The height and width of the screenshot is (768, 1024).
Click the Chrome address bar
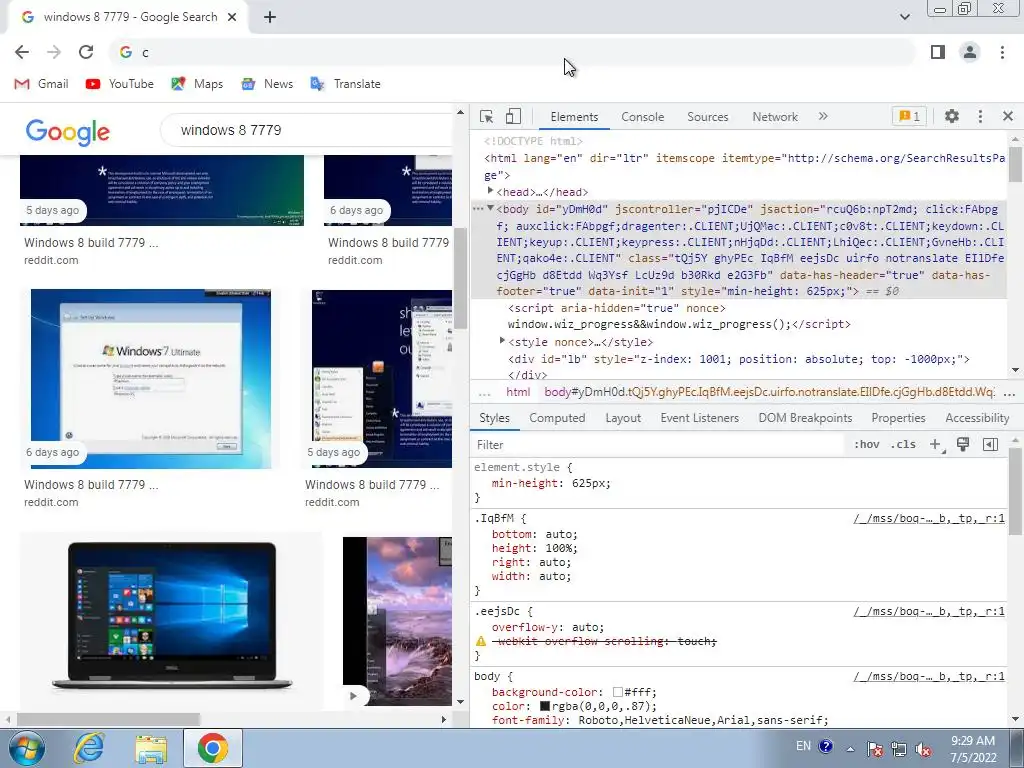click(513, 52)
